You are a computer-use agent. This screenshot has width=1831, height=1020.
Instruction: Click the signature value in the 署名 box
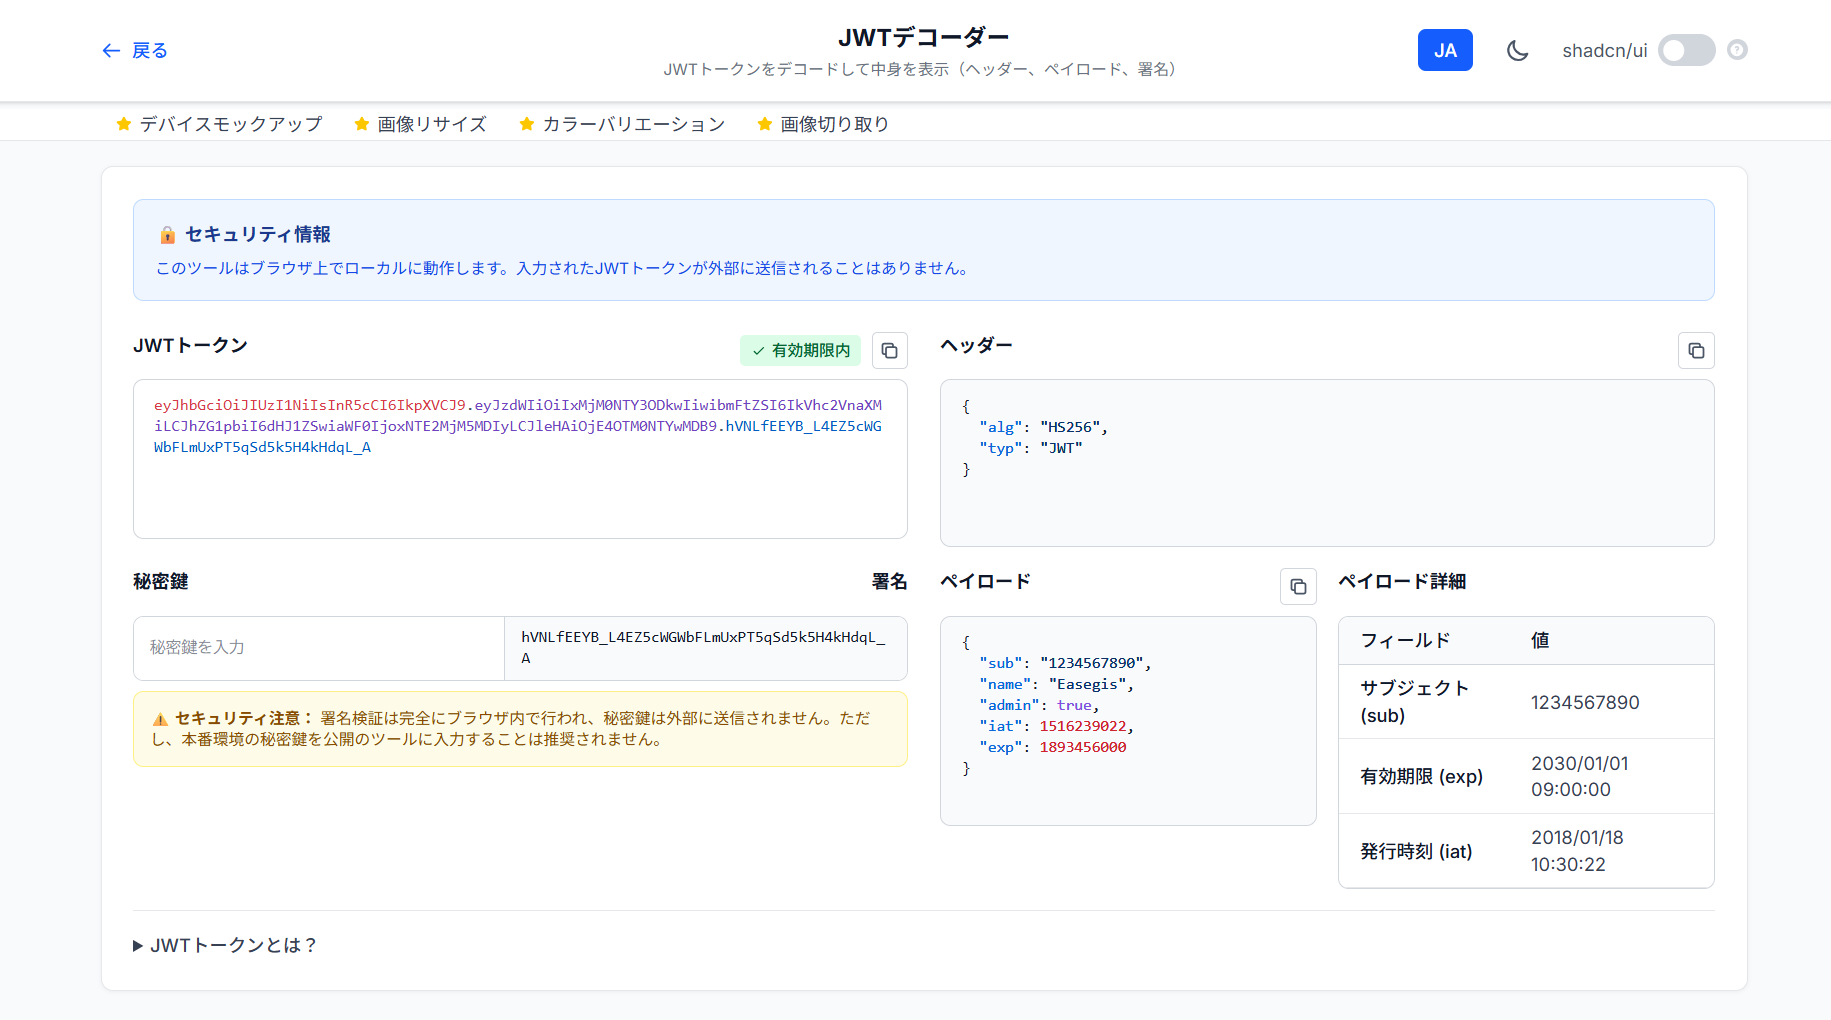click(x=704, y=648)
